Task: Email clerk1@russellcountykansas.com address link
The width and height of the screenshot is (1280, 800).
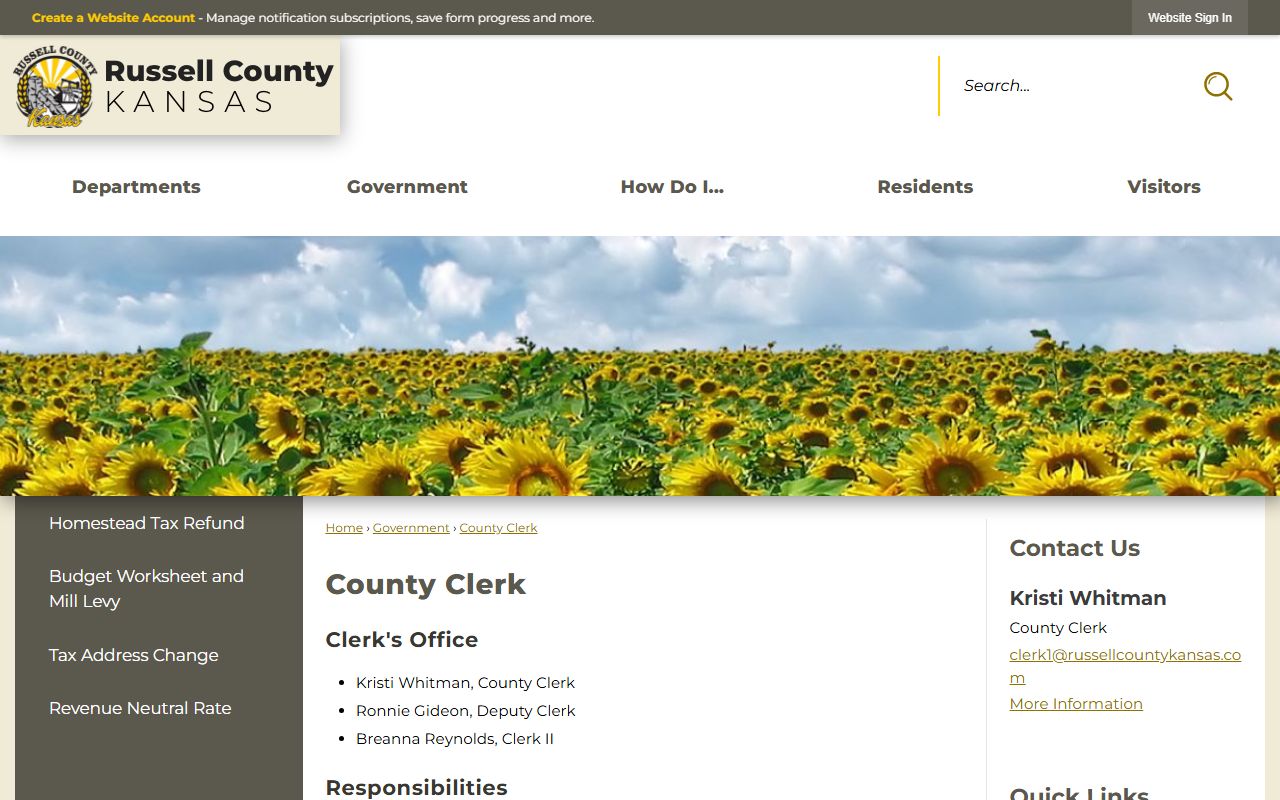Action: pyautogui.click(x=1125, y=666)
